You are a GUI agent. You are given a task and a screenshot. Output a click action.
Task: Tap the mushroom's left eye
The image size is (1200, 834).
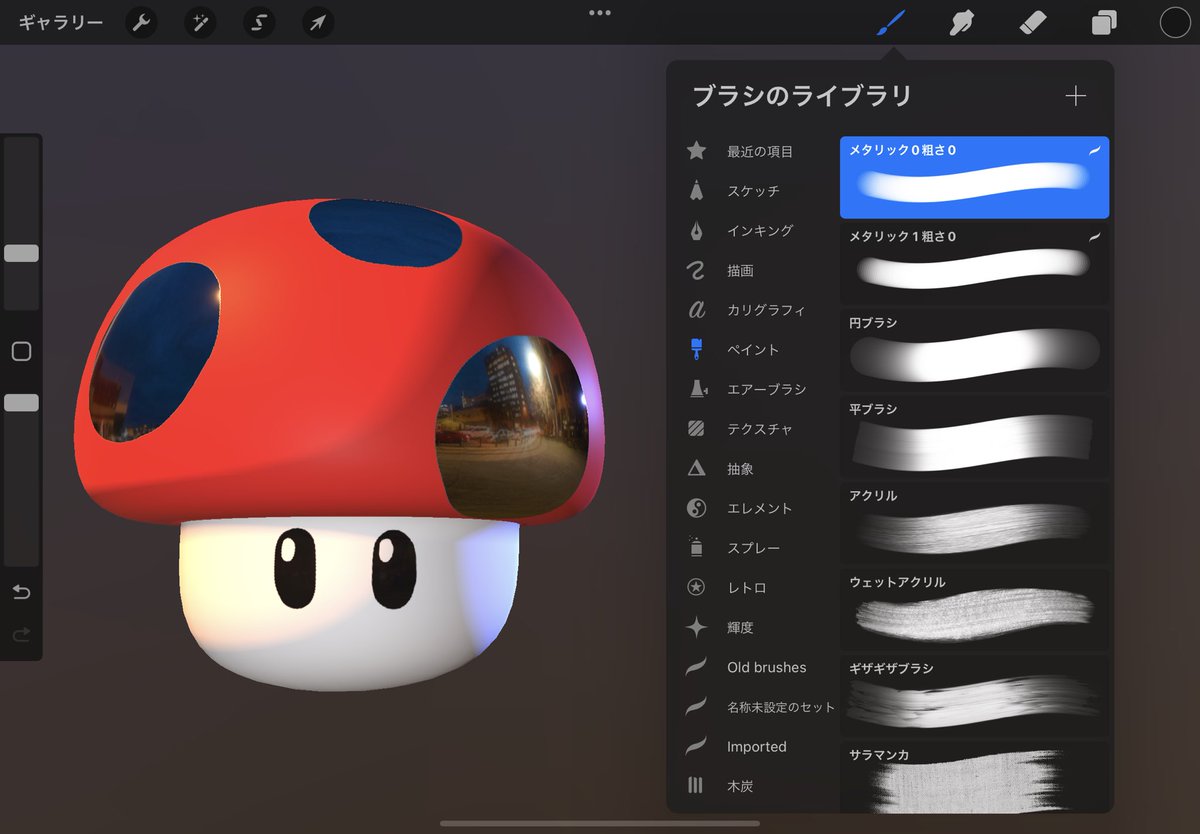[x=293, y=567]
